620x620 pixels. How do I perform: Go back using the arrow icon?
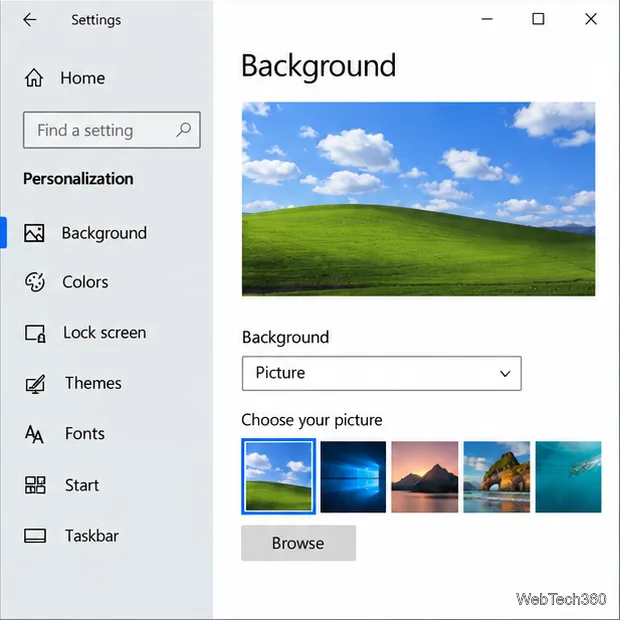tap(30, 19)
